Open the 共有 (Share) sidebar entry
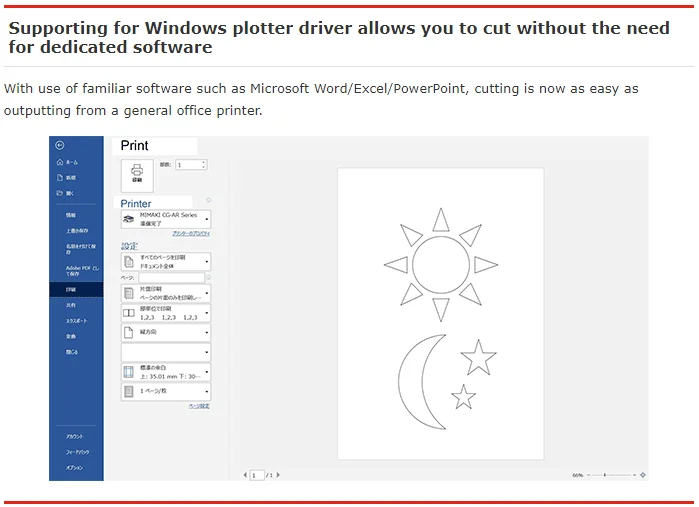 [71, 305]
